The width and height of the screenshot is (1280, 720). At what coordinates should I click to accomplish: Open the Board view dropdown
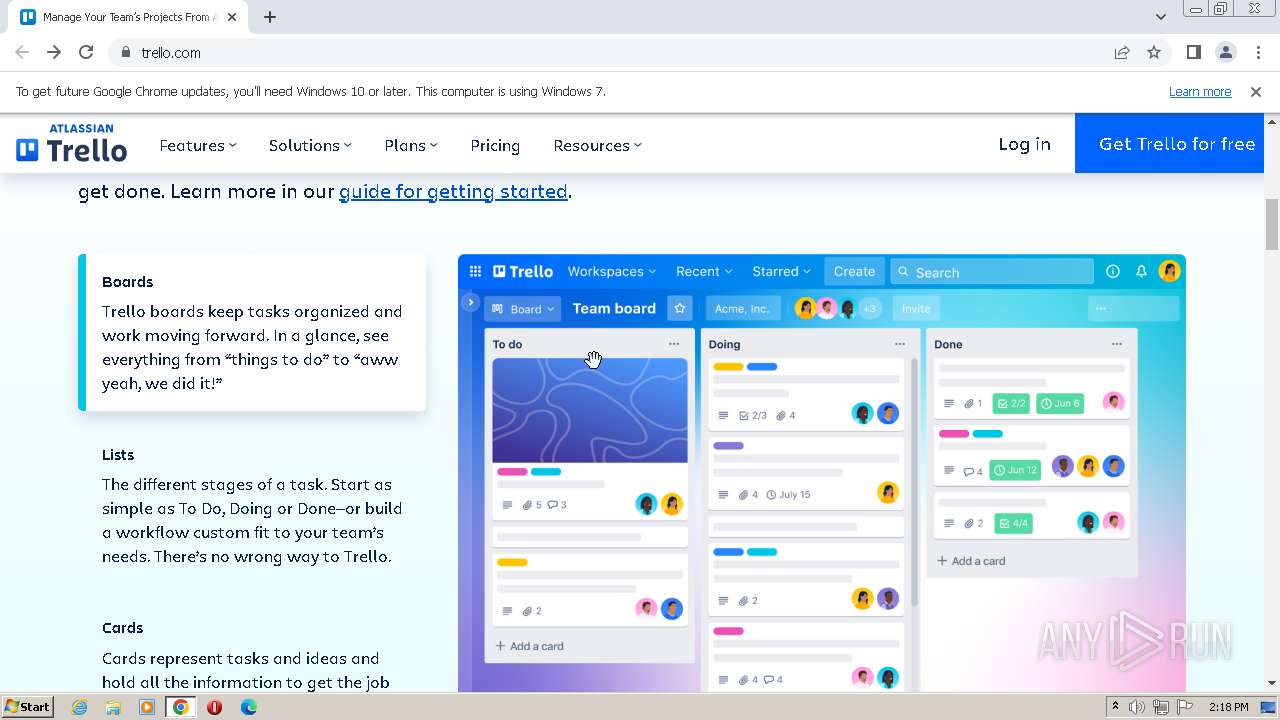(523, 308)
